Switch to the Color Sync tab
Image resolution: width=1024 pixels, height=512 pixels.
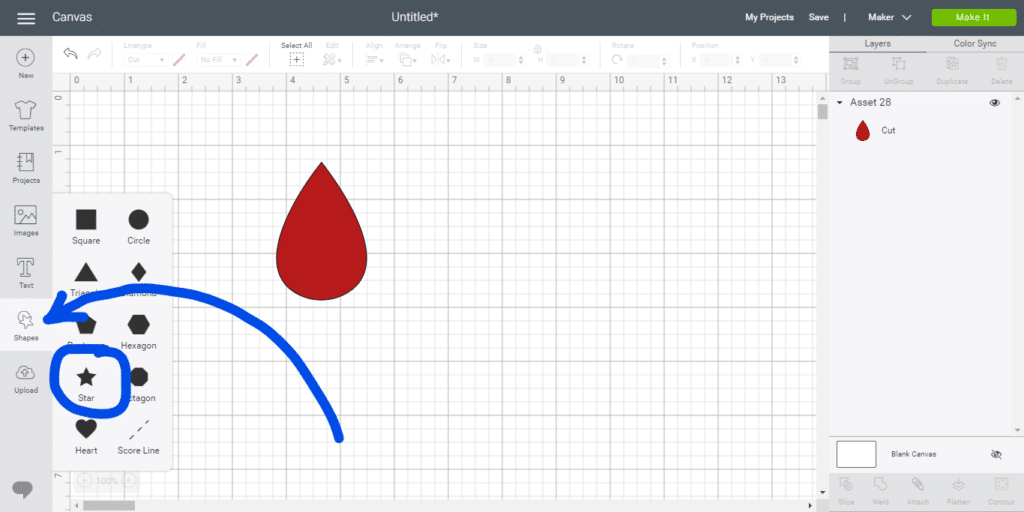[975, 44]
